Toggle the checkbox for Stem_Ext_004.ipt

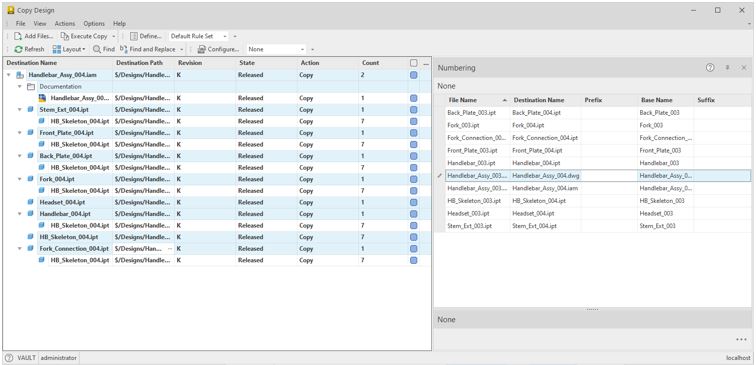pos(414,109)
